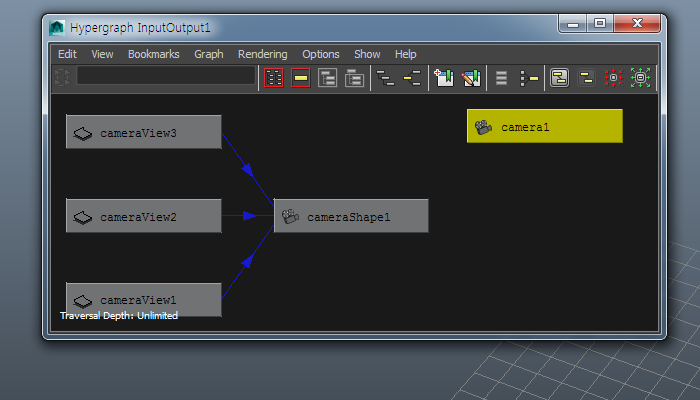Click the plane icon on cameraView3 node
Viewport: 700px width, 400px height.
[83, 133]
